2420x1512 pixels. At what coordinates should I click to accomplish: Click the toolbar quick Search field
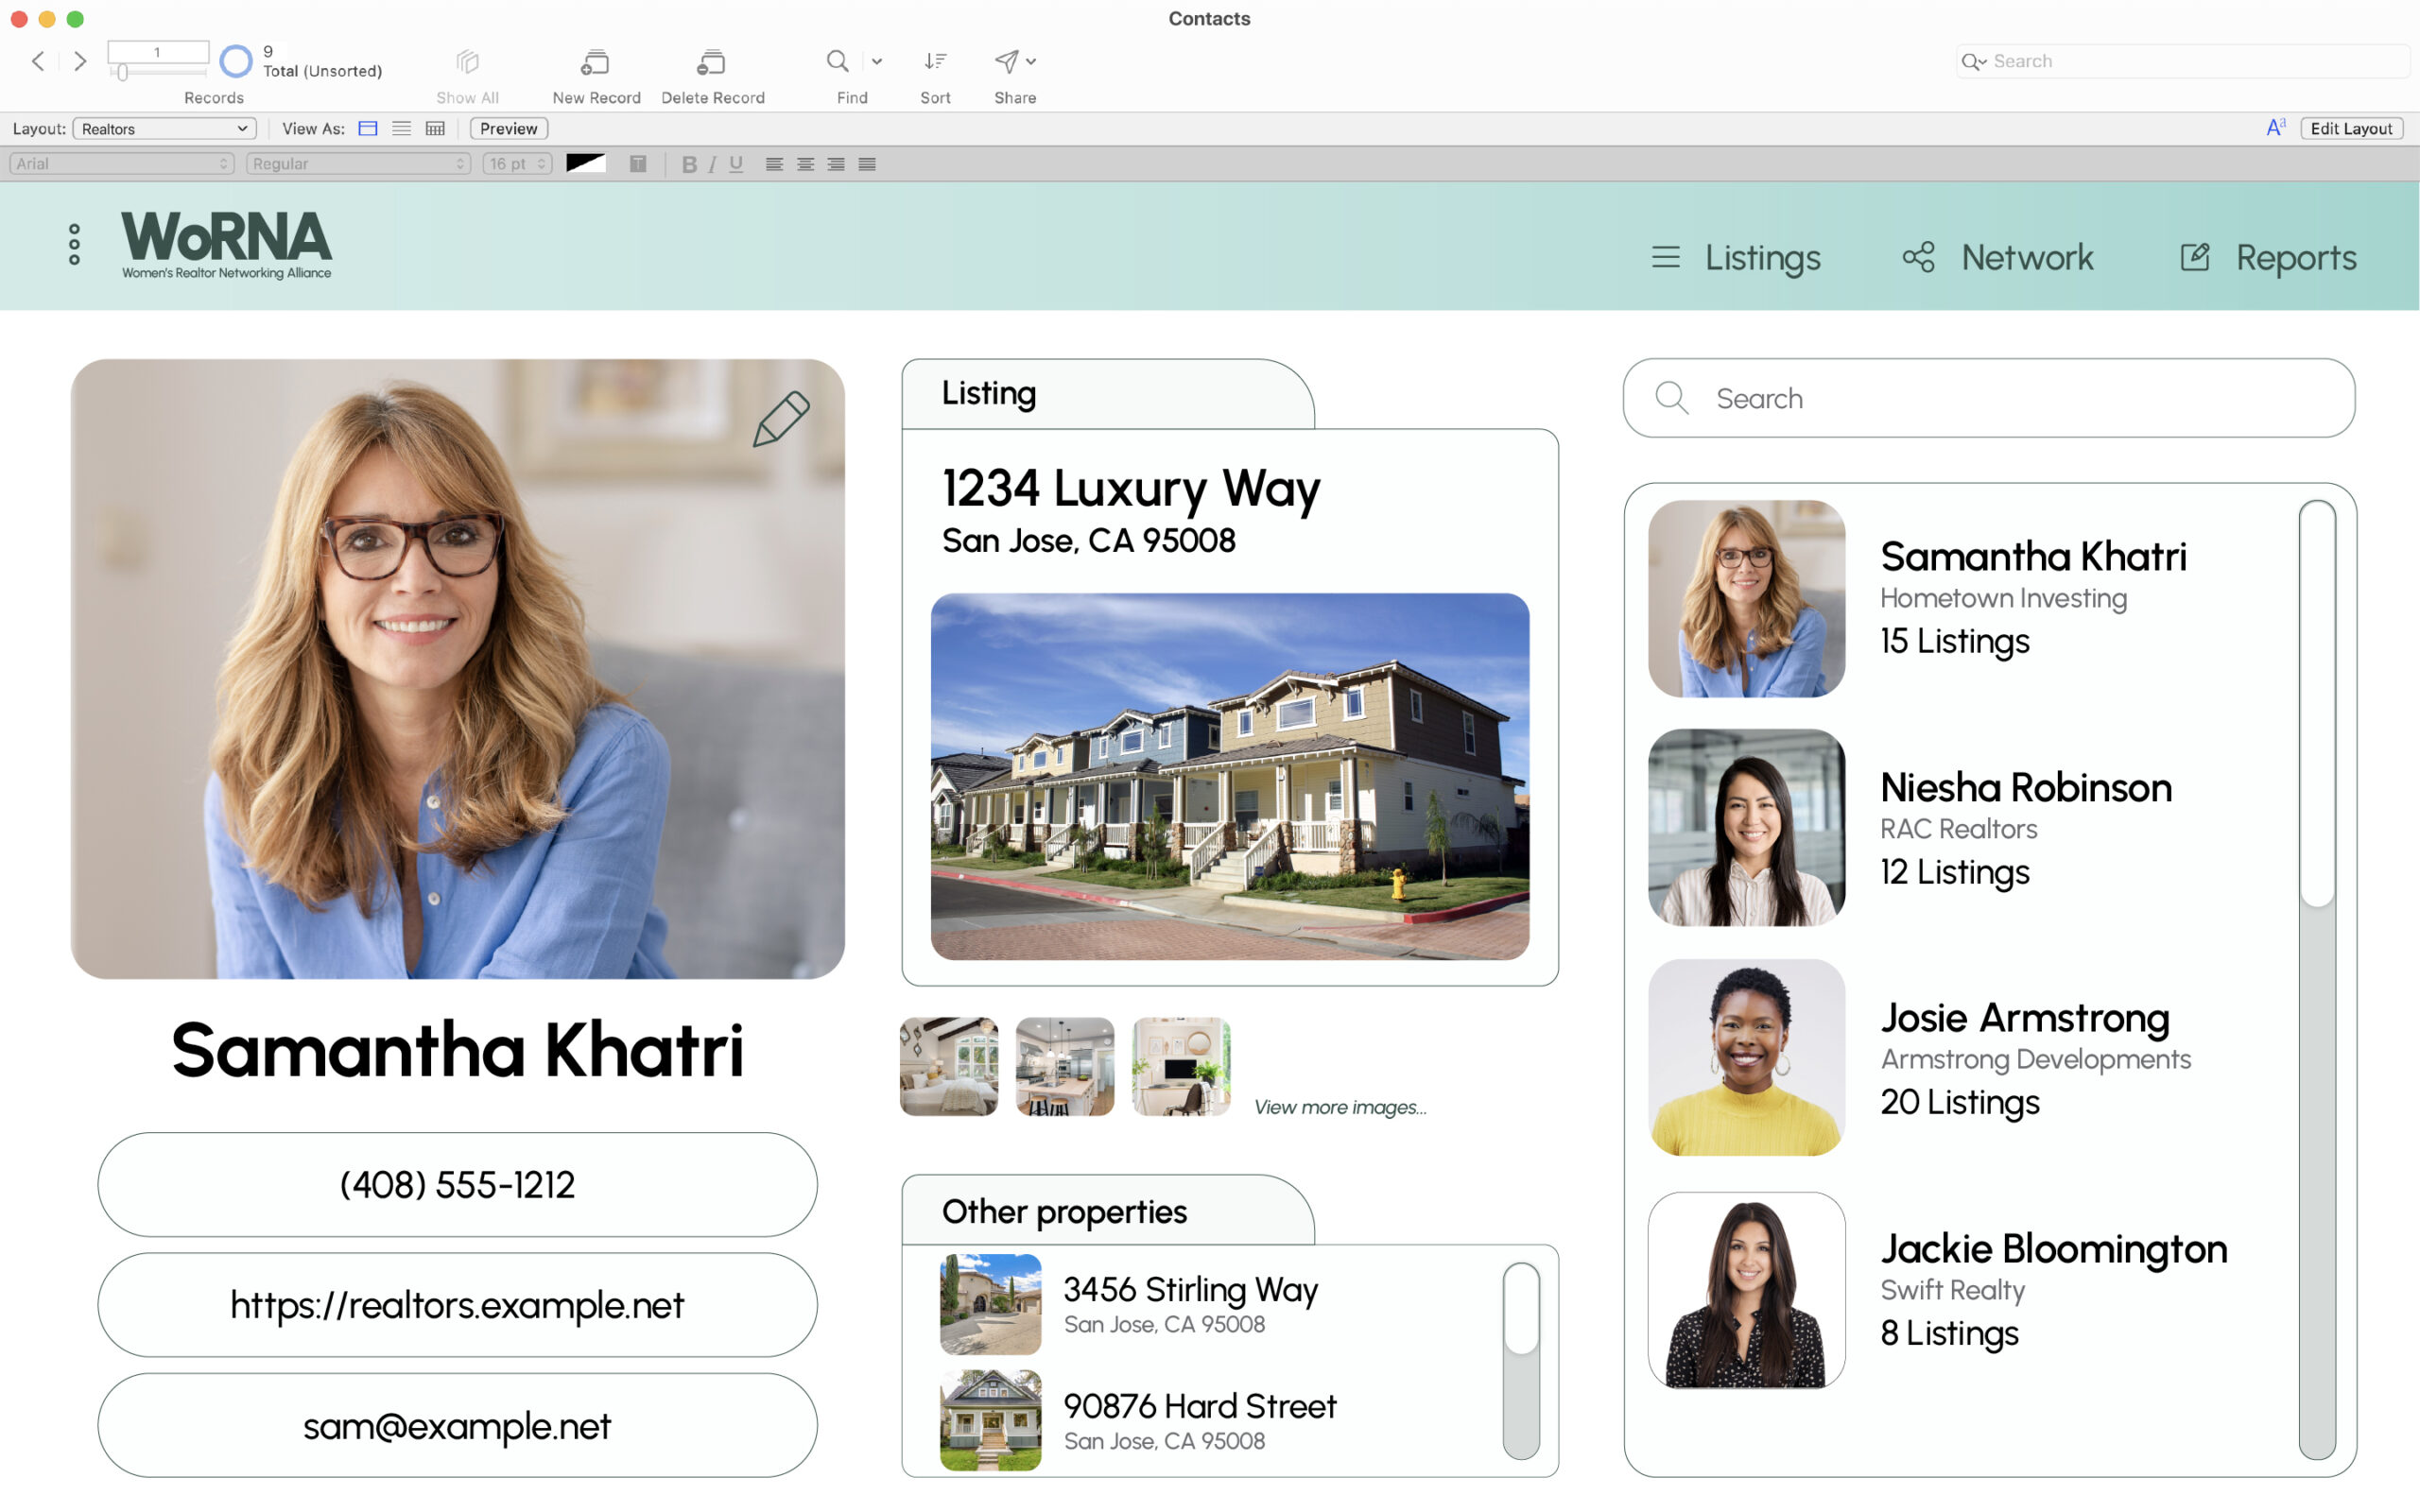[x=2182, y=61]
